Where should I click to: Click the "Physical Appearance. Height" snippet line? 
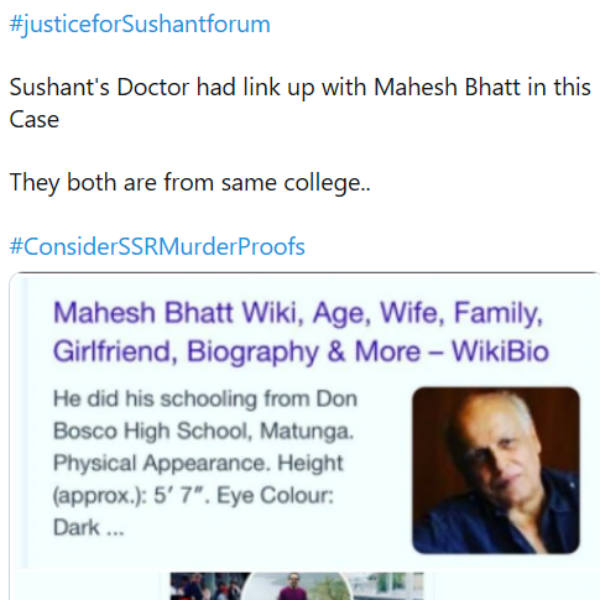coord(197,464)
